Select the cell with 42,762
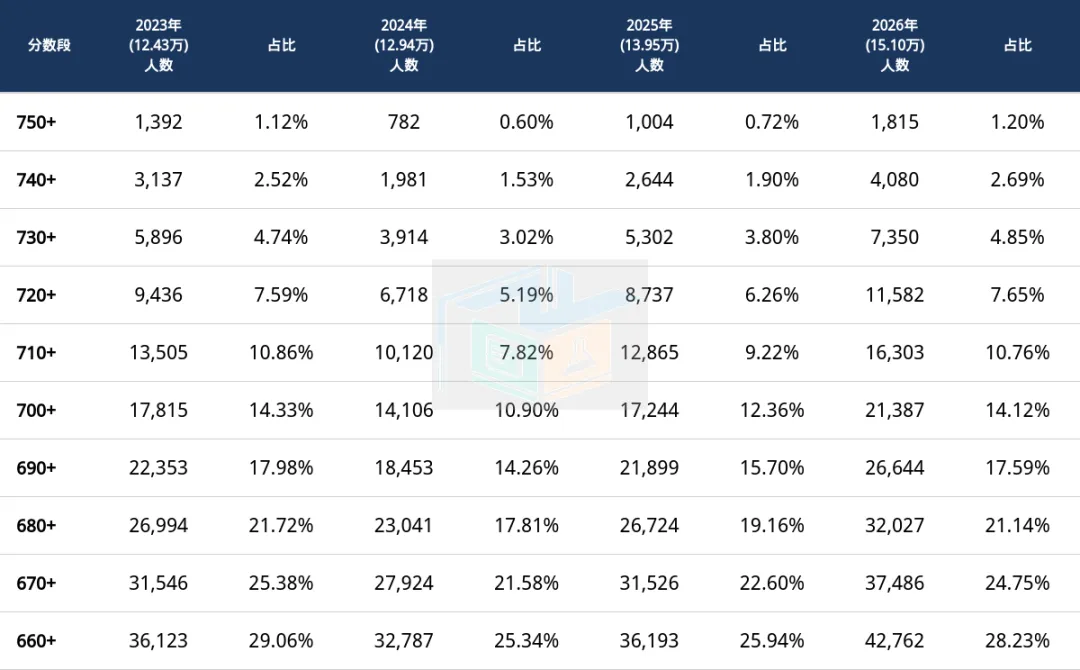The width and height of the screenshot is (1080, 670). pos(895,641)
